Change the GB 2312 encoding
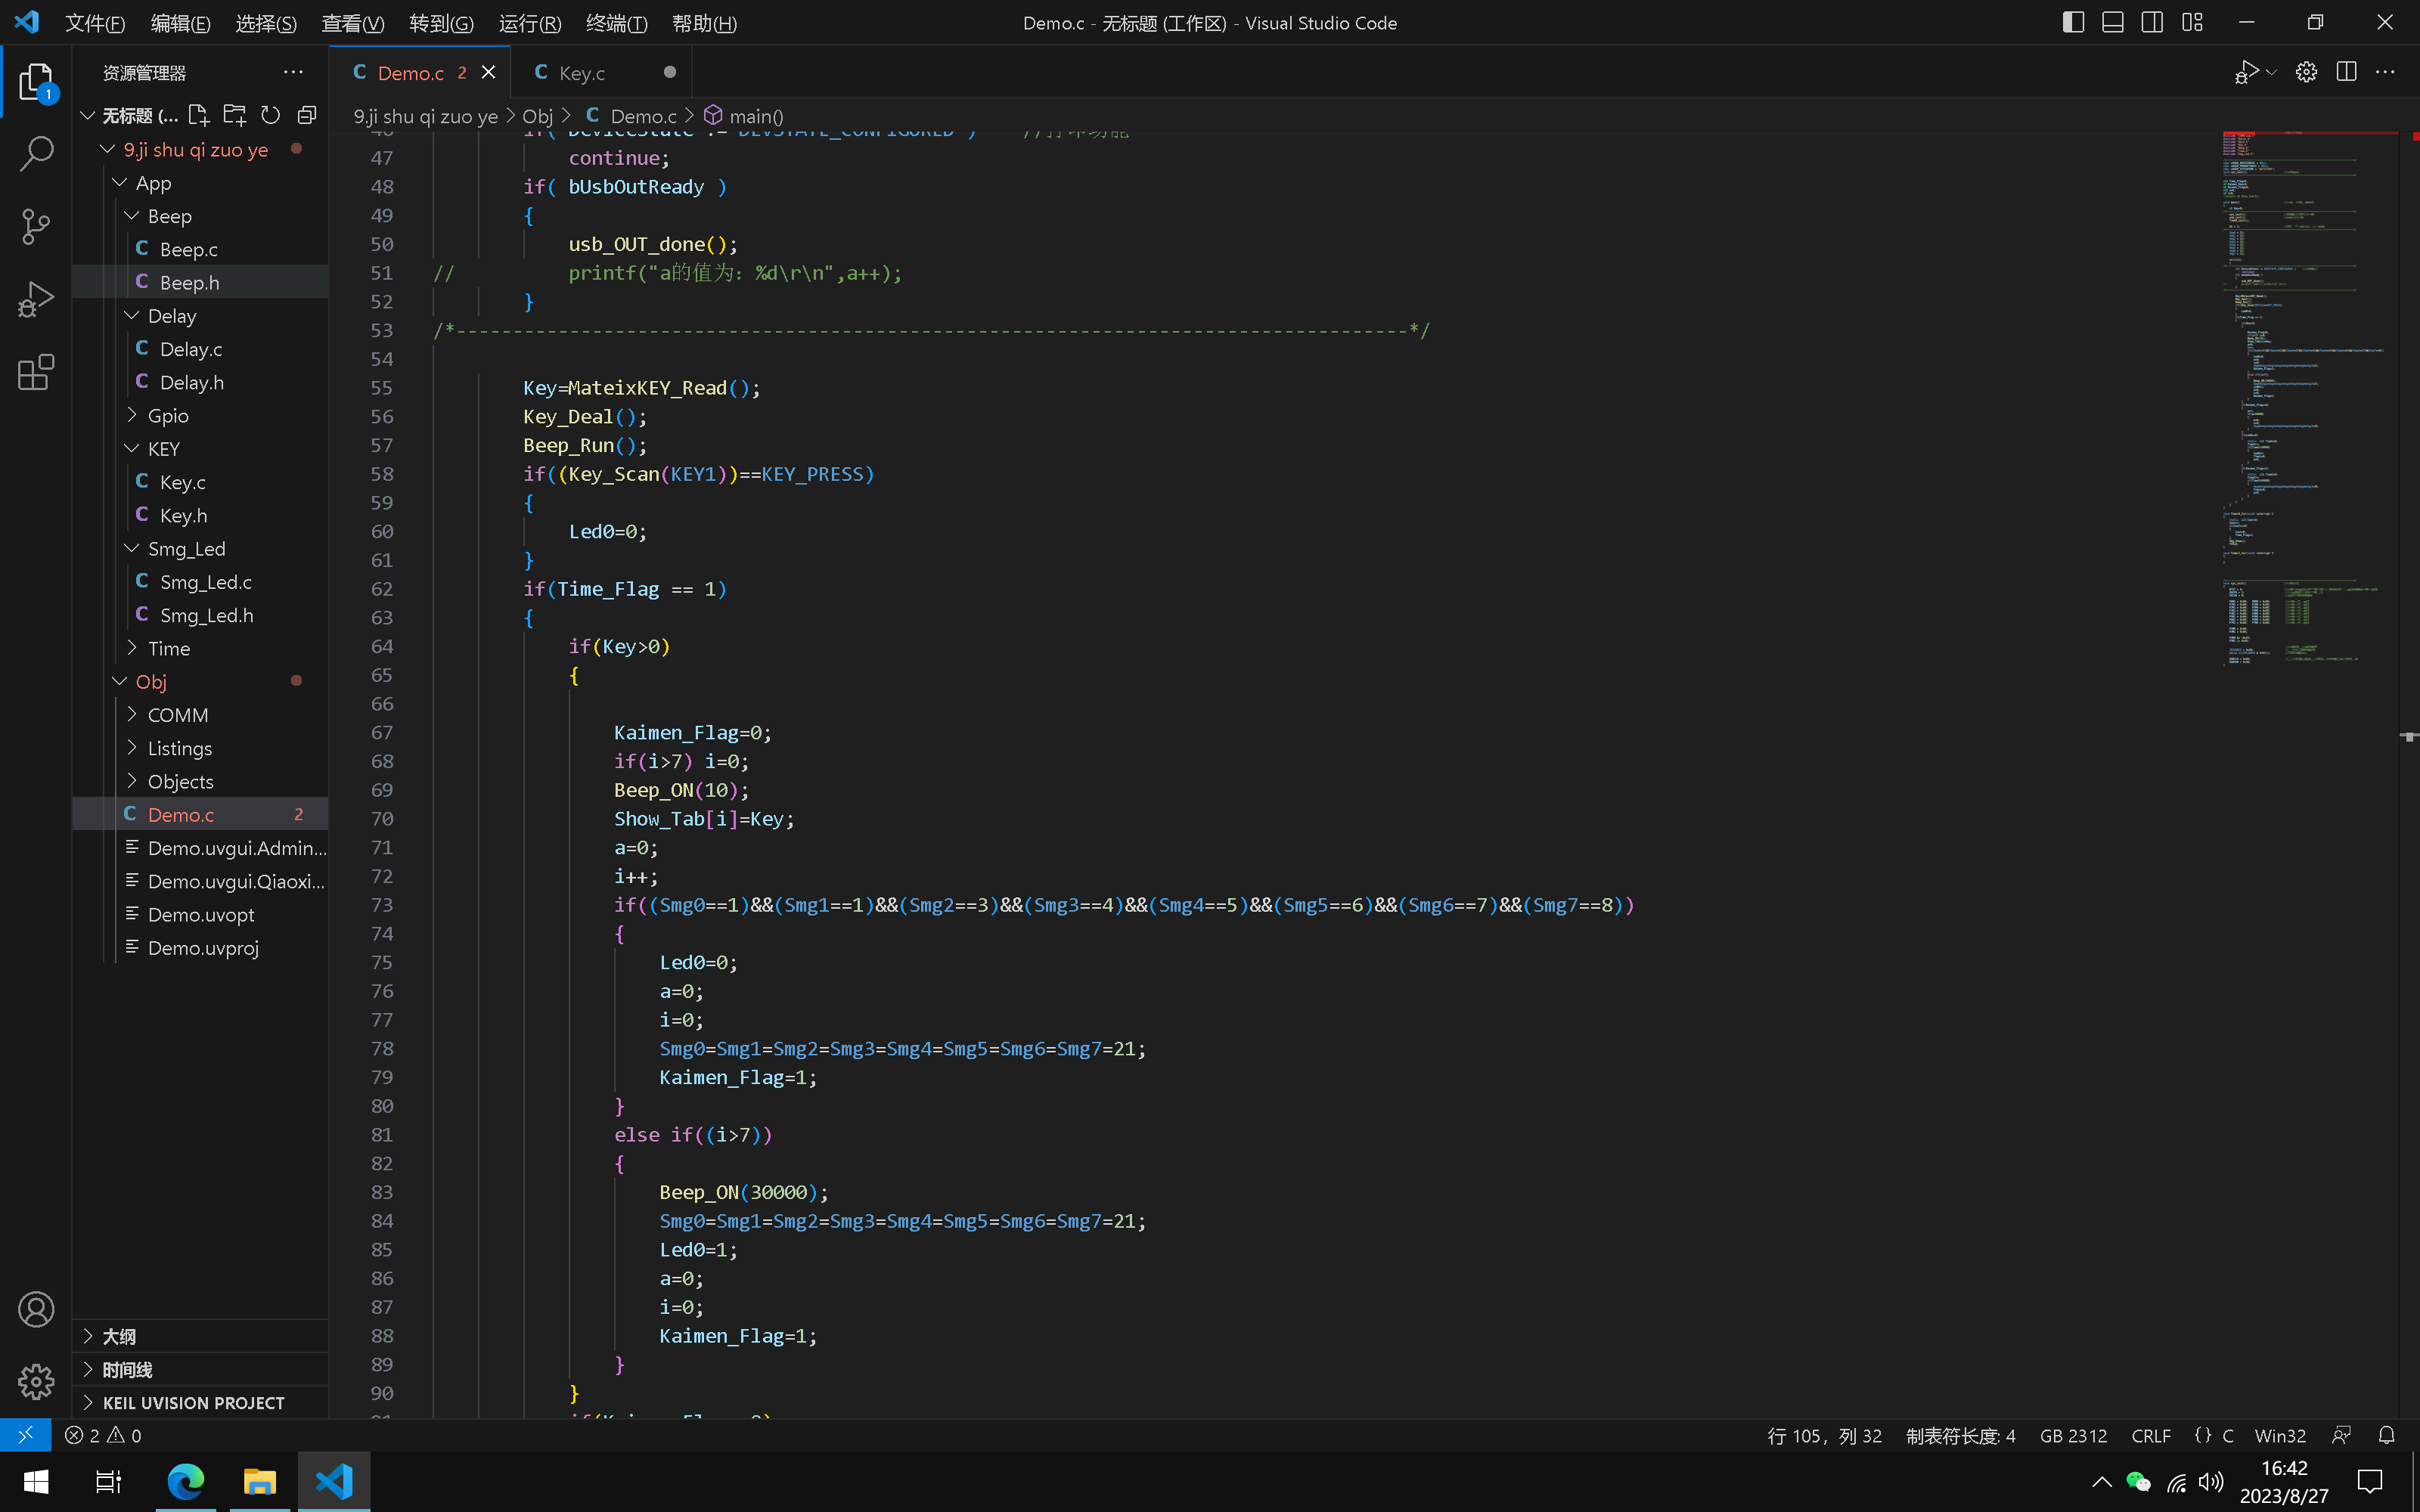This screenshot has height=1512, width=2420. [x=2073, y=1435]
